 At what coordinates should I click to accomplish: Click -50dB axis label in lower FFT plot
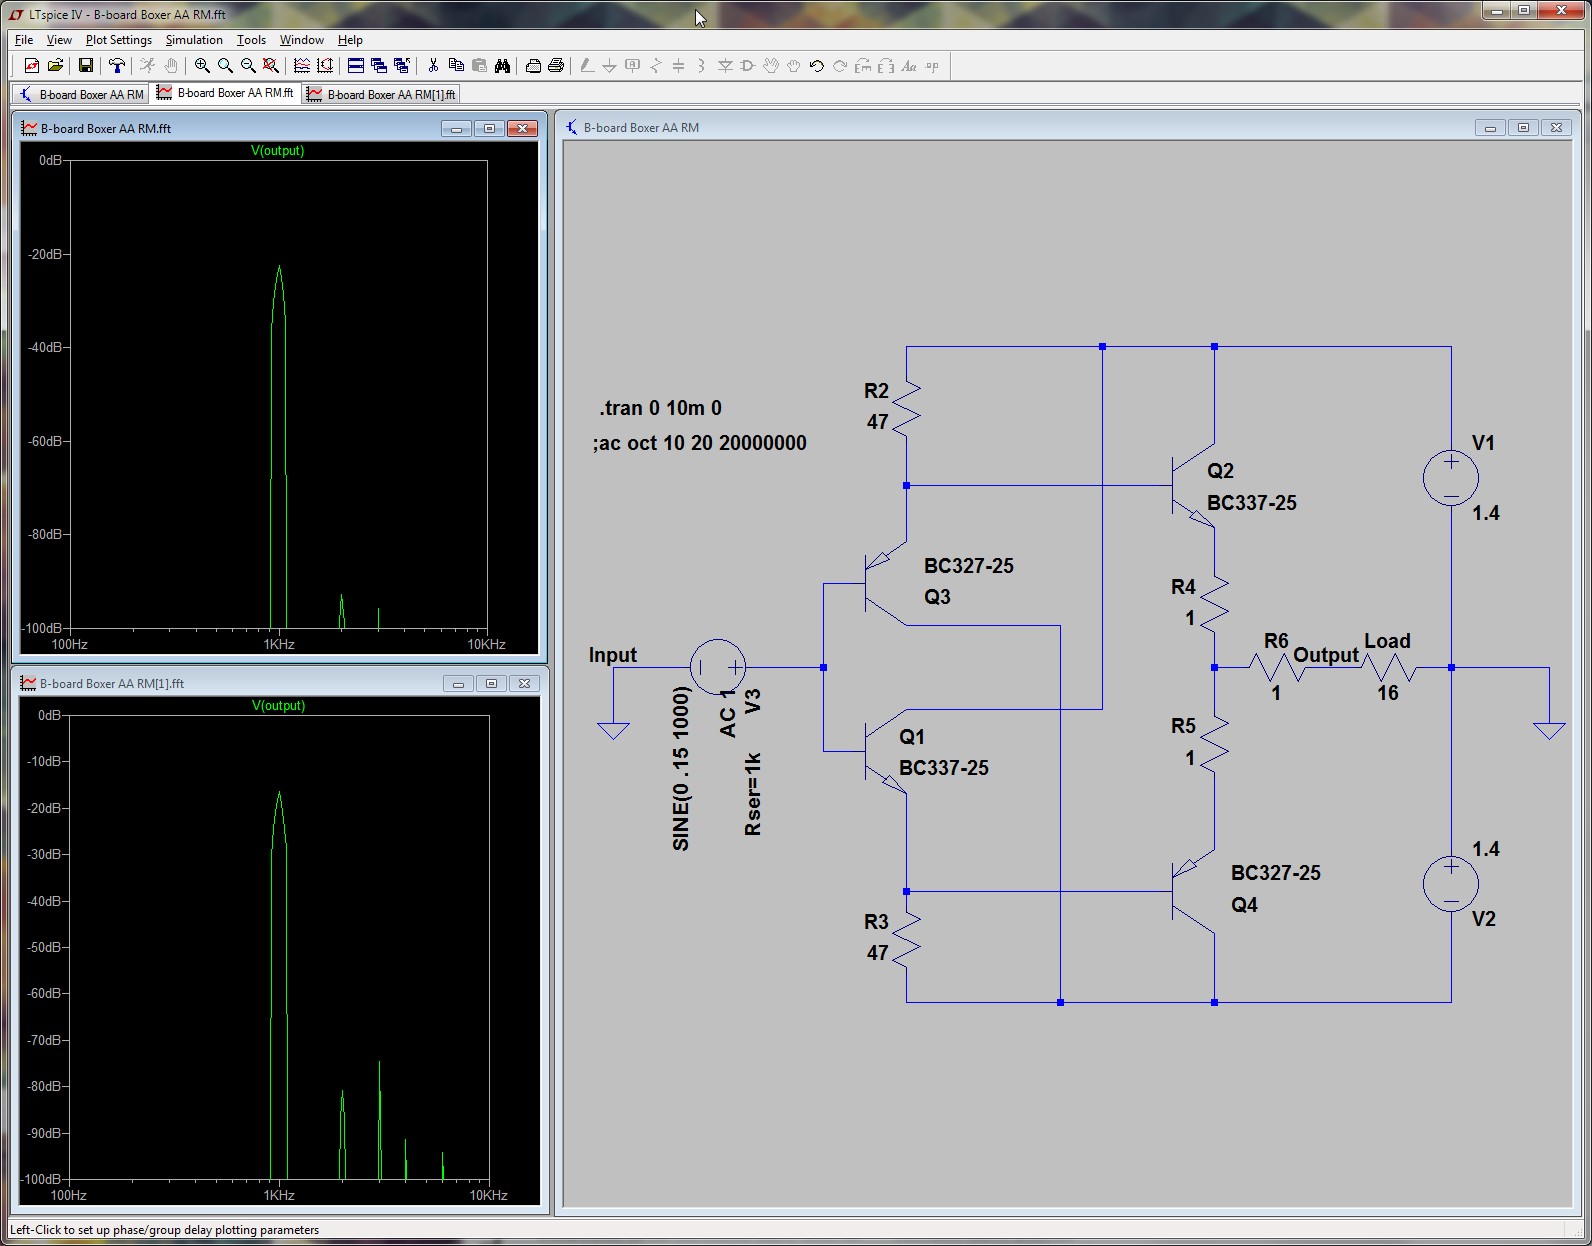(44, 947)
